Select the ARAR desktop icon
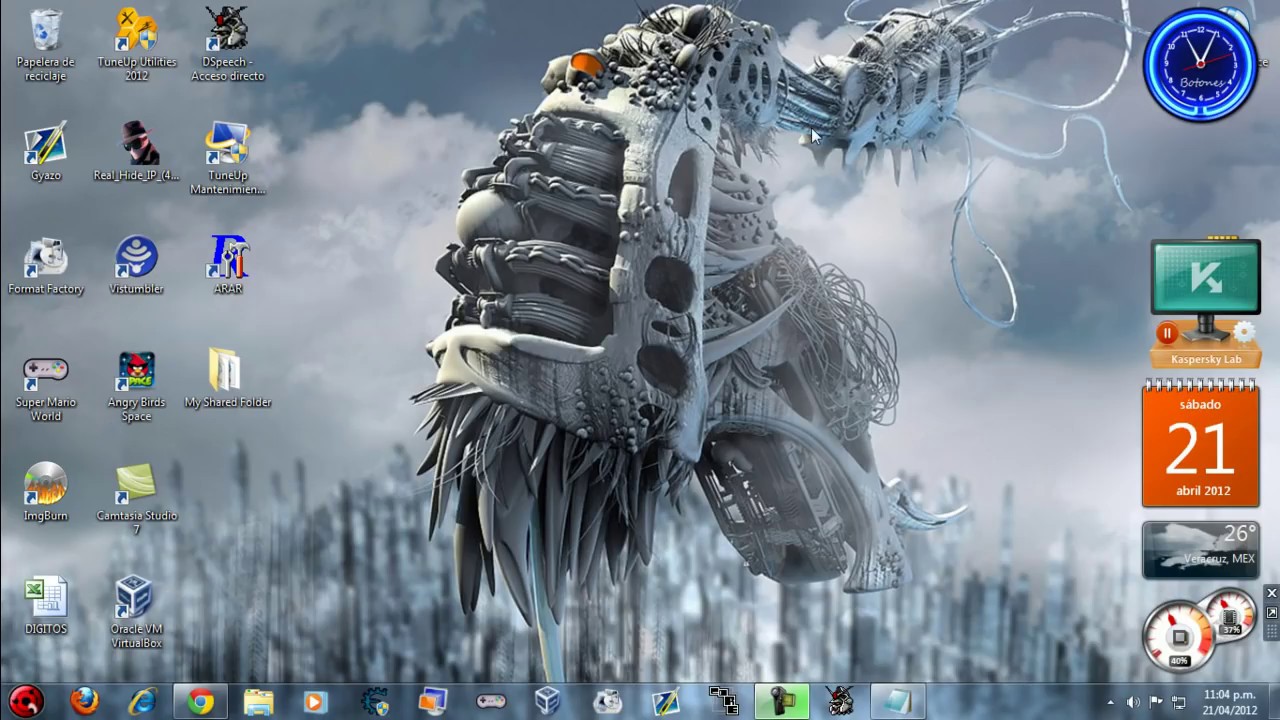The height and width of the screenshot is (720, 1280). coord(228,266)
